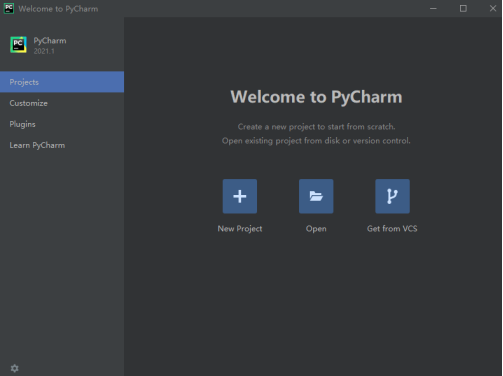Click the PyCharm icon in the title bar
This screenshot has height=376, width=503.
coord(9,8)
